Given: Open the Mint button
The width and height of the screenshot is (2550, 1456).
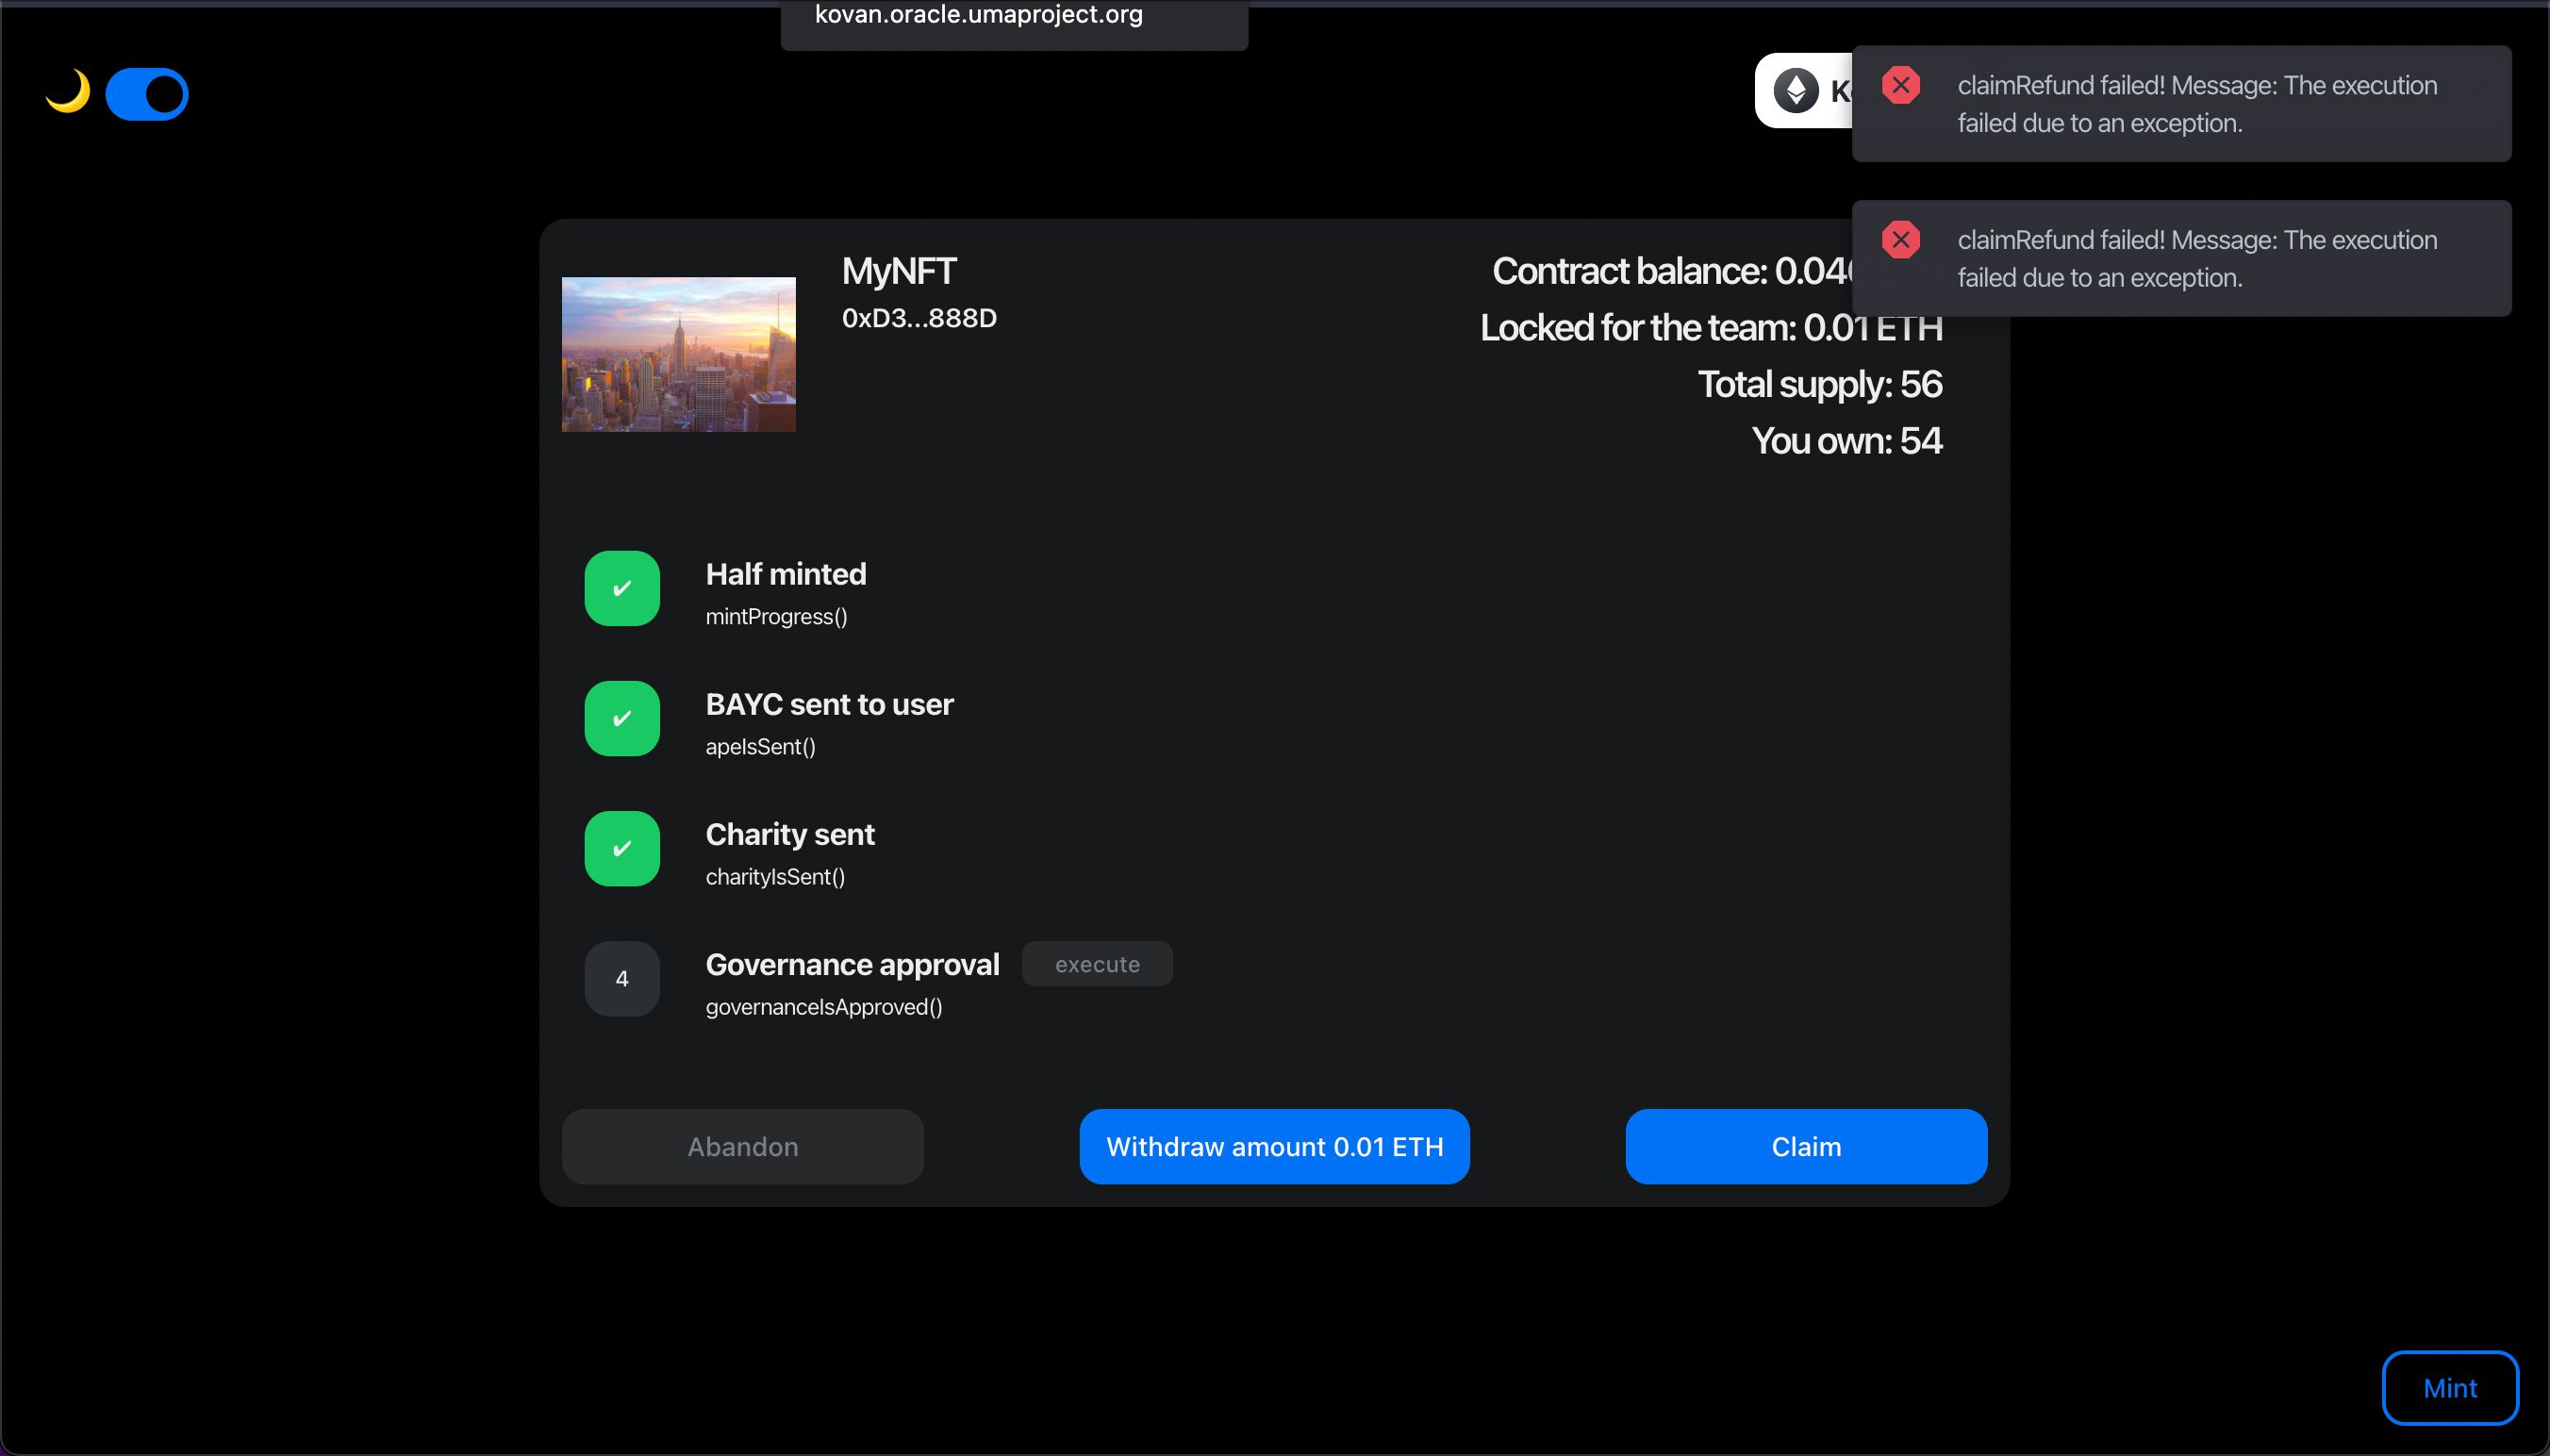Looking at the screenshot, I should click(2450, 1388).
